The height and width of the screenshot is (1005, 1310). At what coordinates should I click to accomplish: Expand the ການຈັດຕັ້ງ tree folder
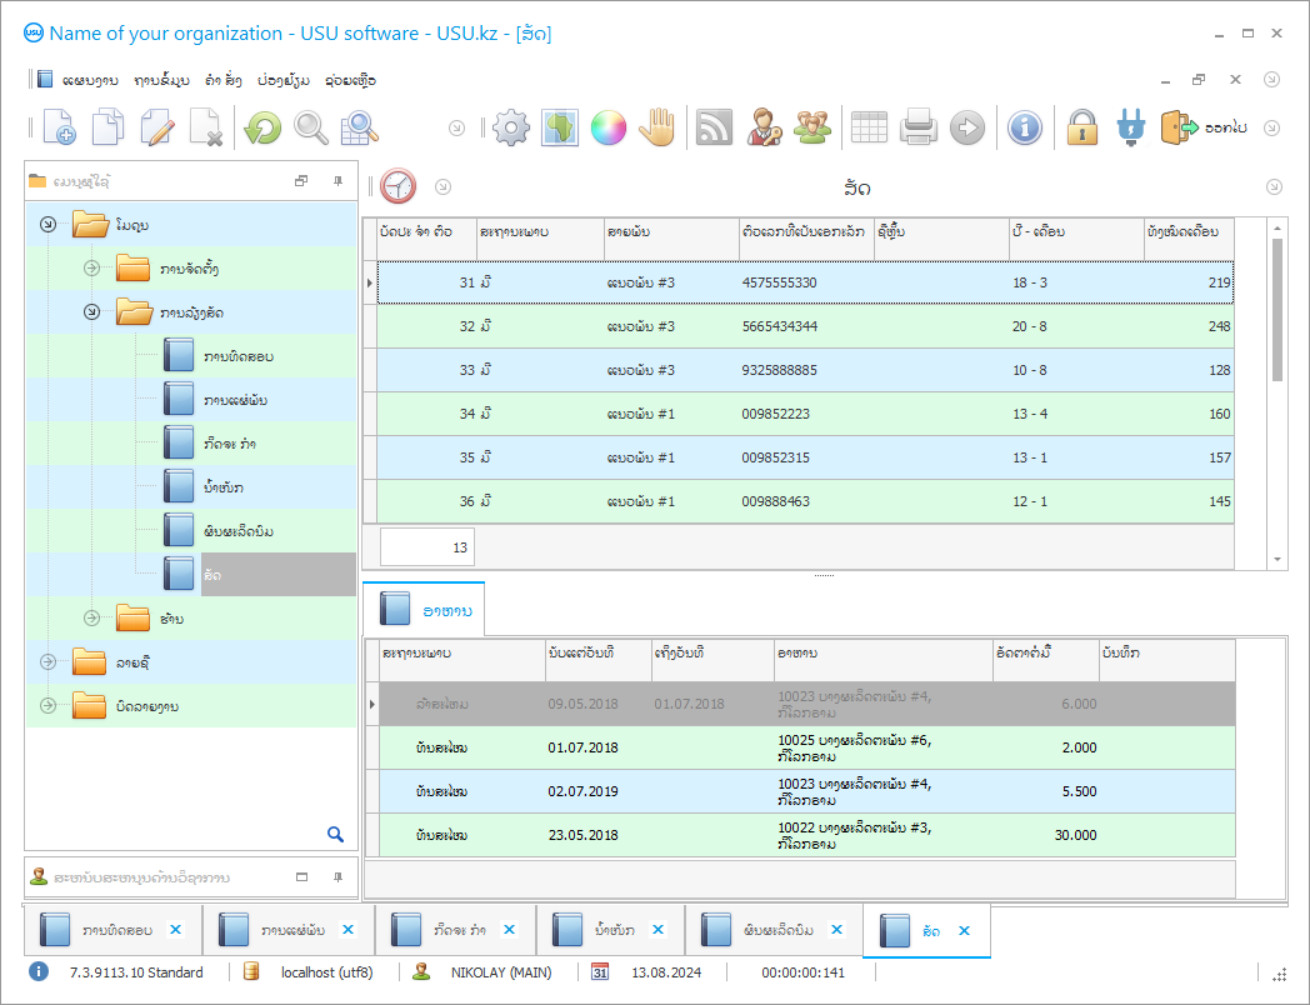(92, 268)
